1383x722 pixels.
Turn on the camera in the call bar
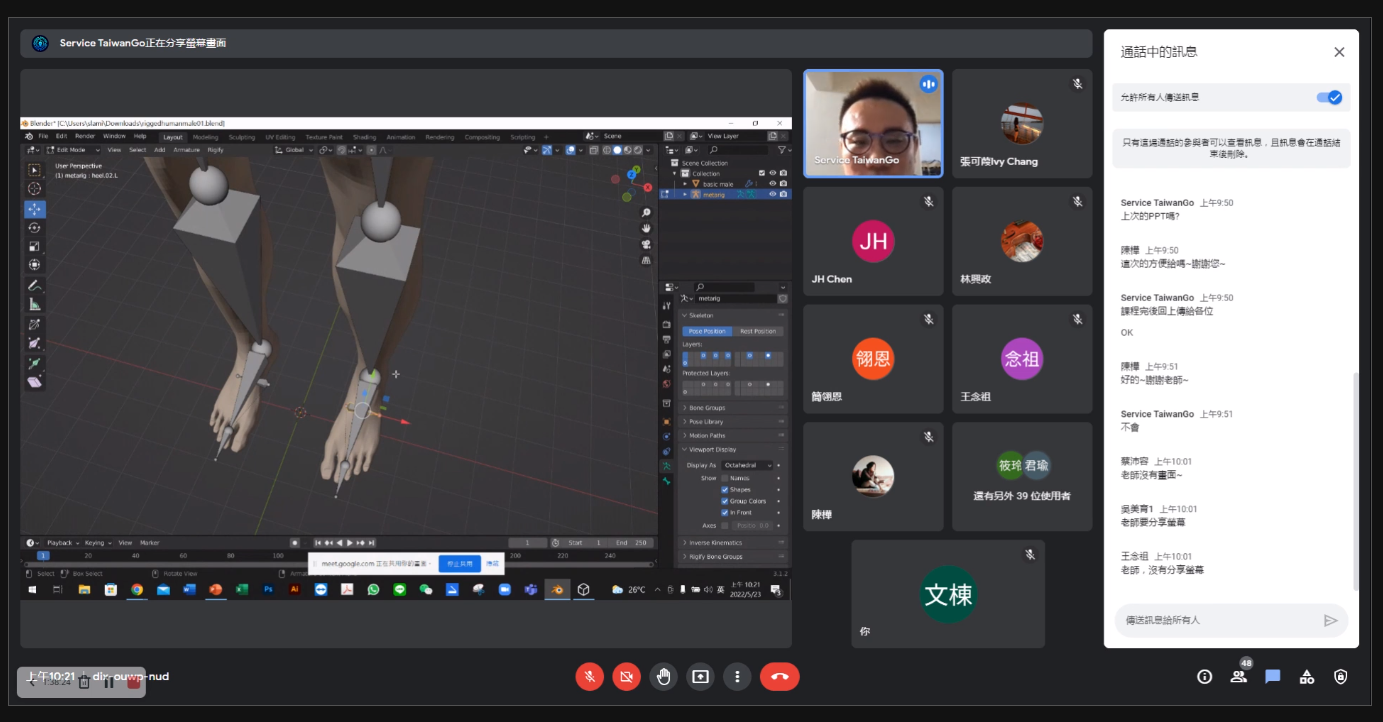626,677
